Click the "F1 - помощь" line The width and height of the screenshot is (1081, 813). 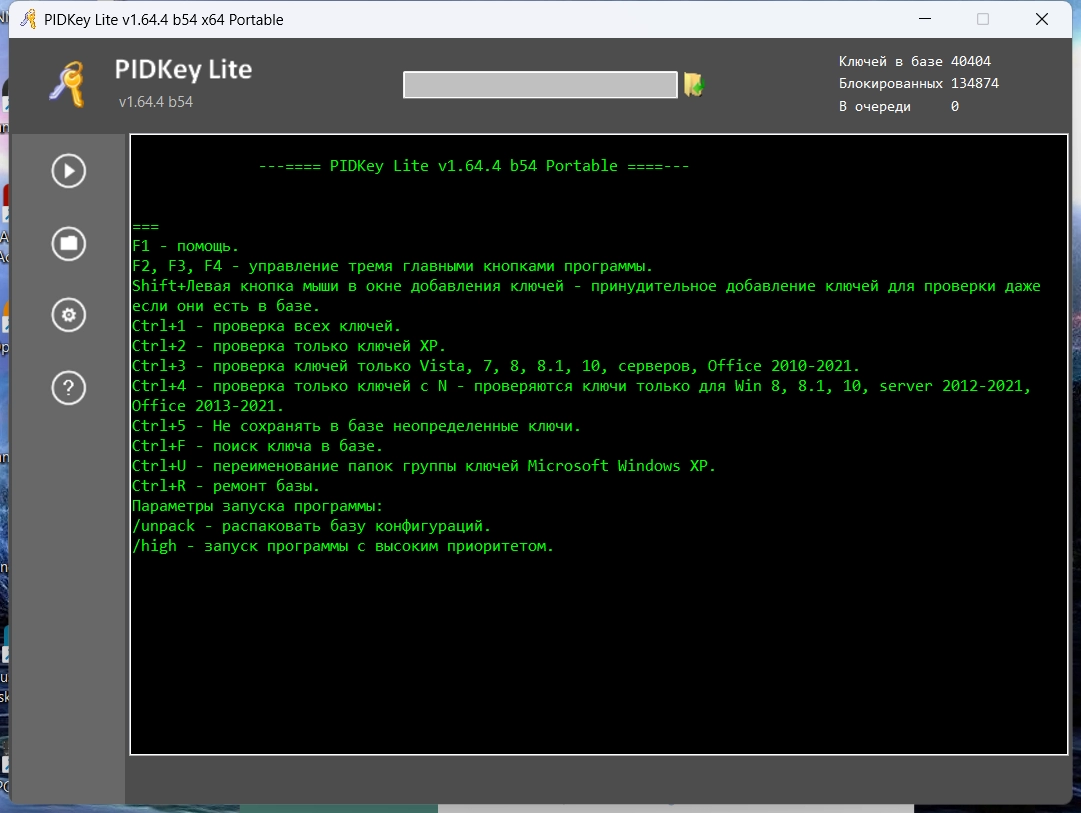click(185, 246)
